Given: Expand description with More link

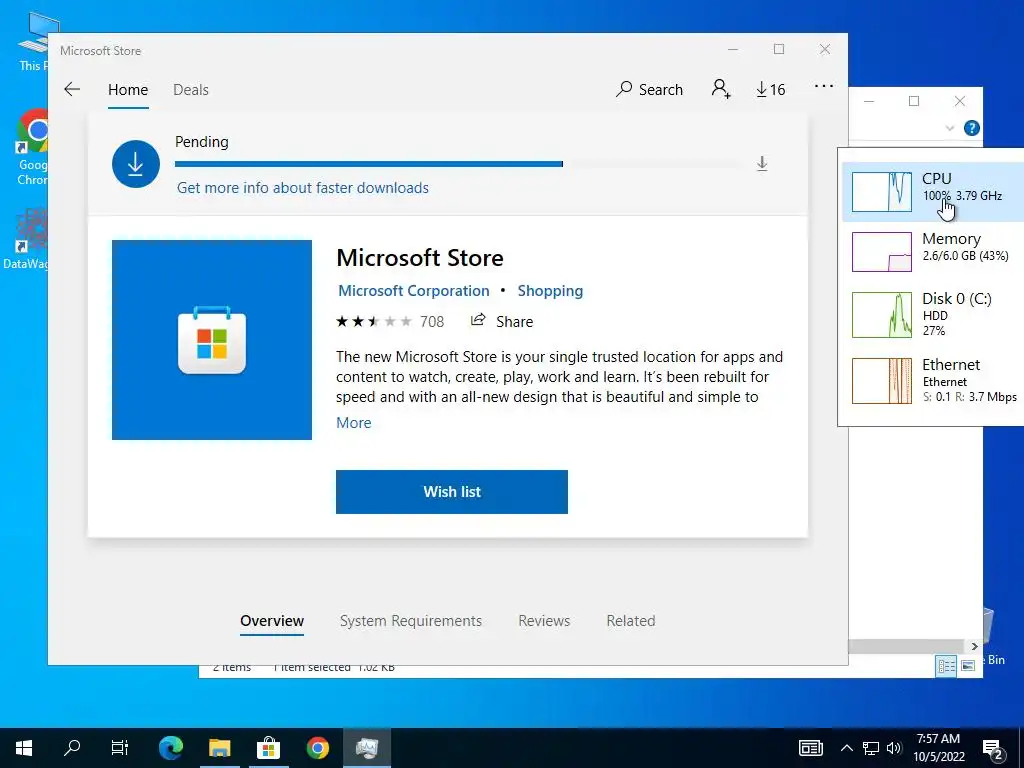Looking at the screenshot, I should 353,423.
